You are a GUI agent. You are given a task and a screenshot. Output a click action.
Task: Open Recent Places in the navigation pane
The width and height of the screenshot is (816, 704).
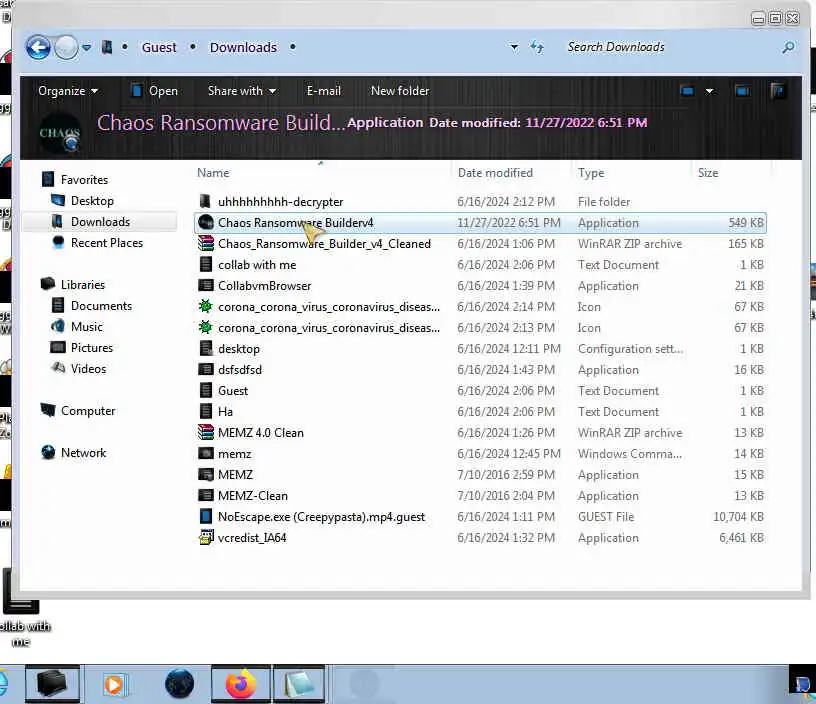coord(107,243)
